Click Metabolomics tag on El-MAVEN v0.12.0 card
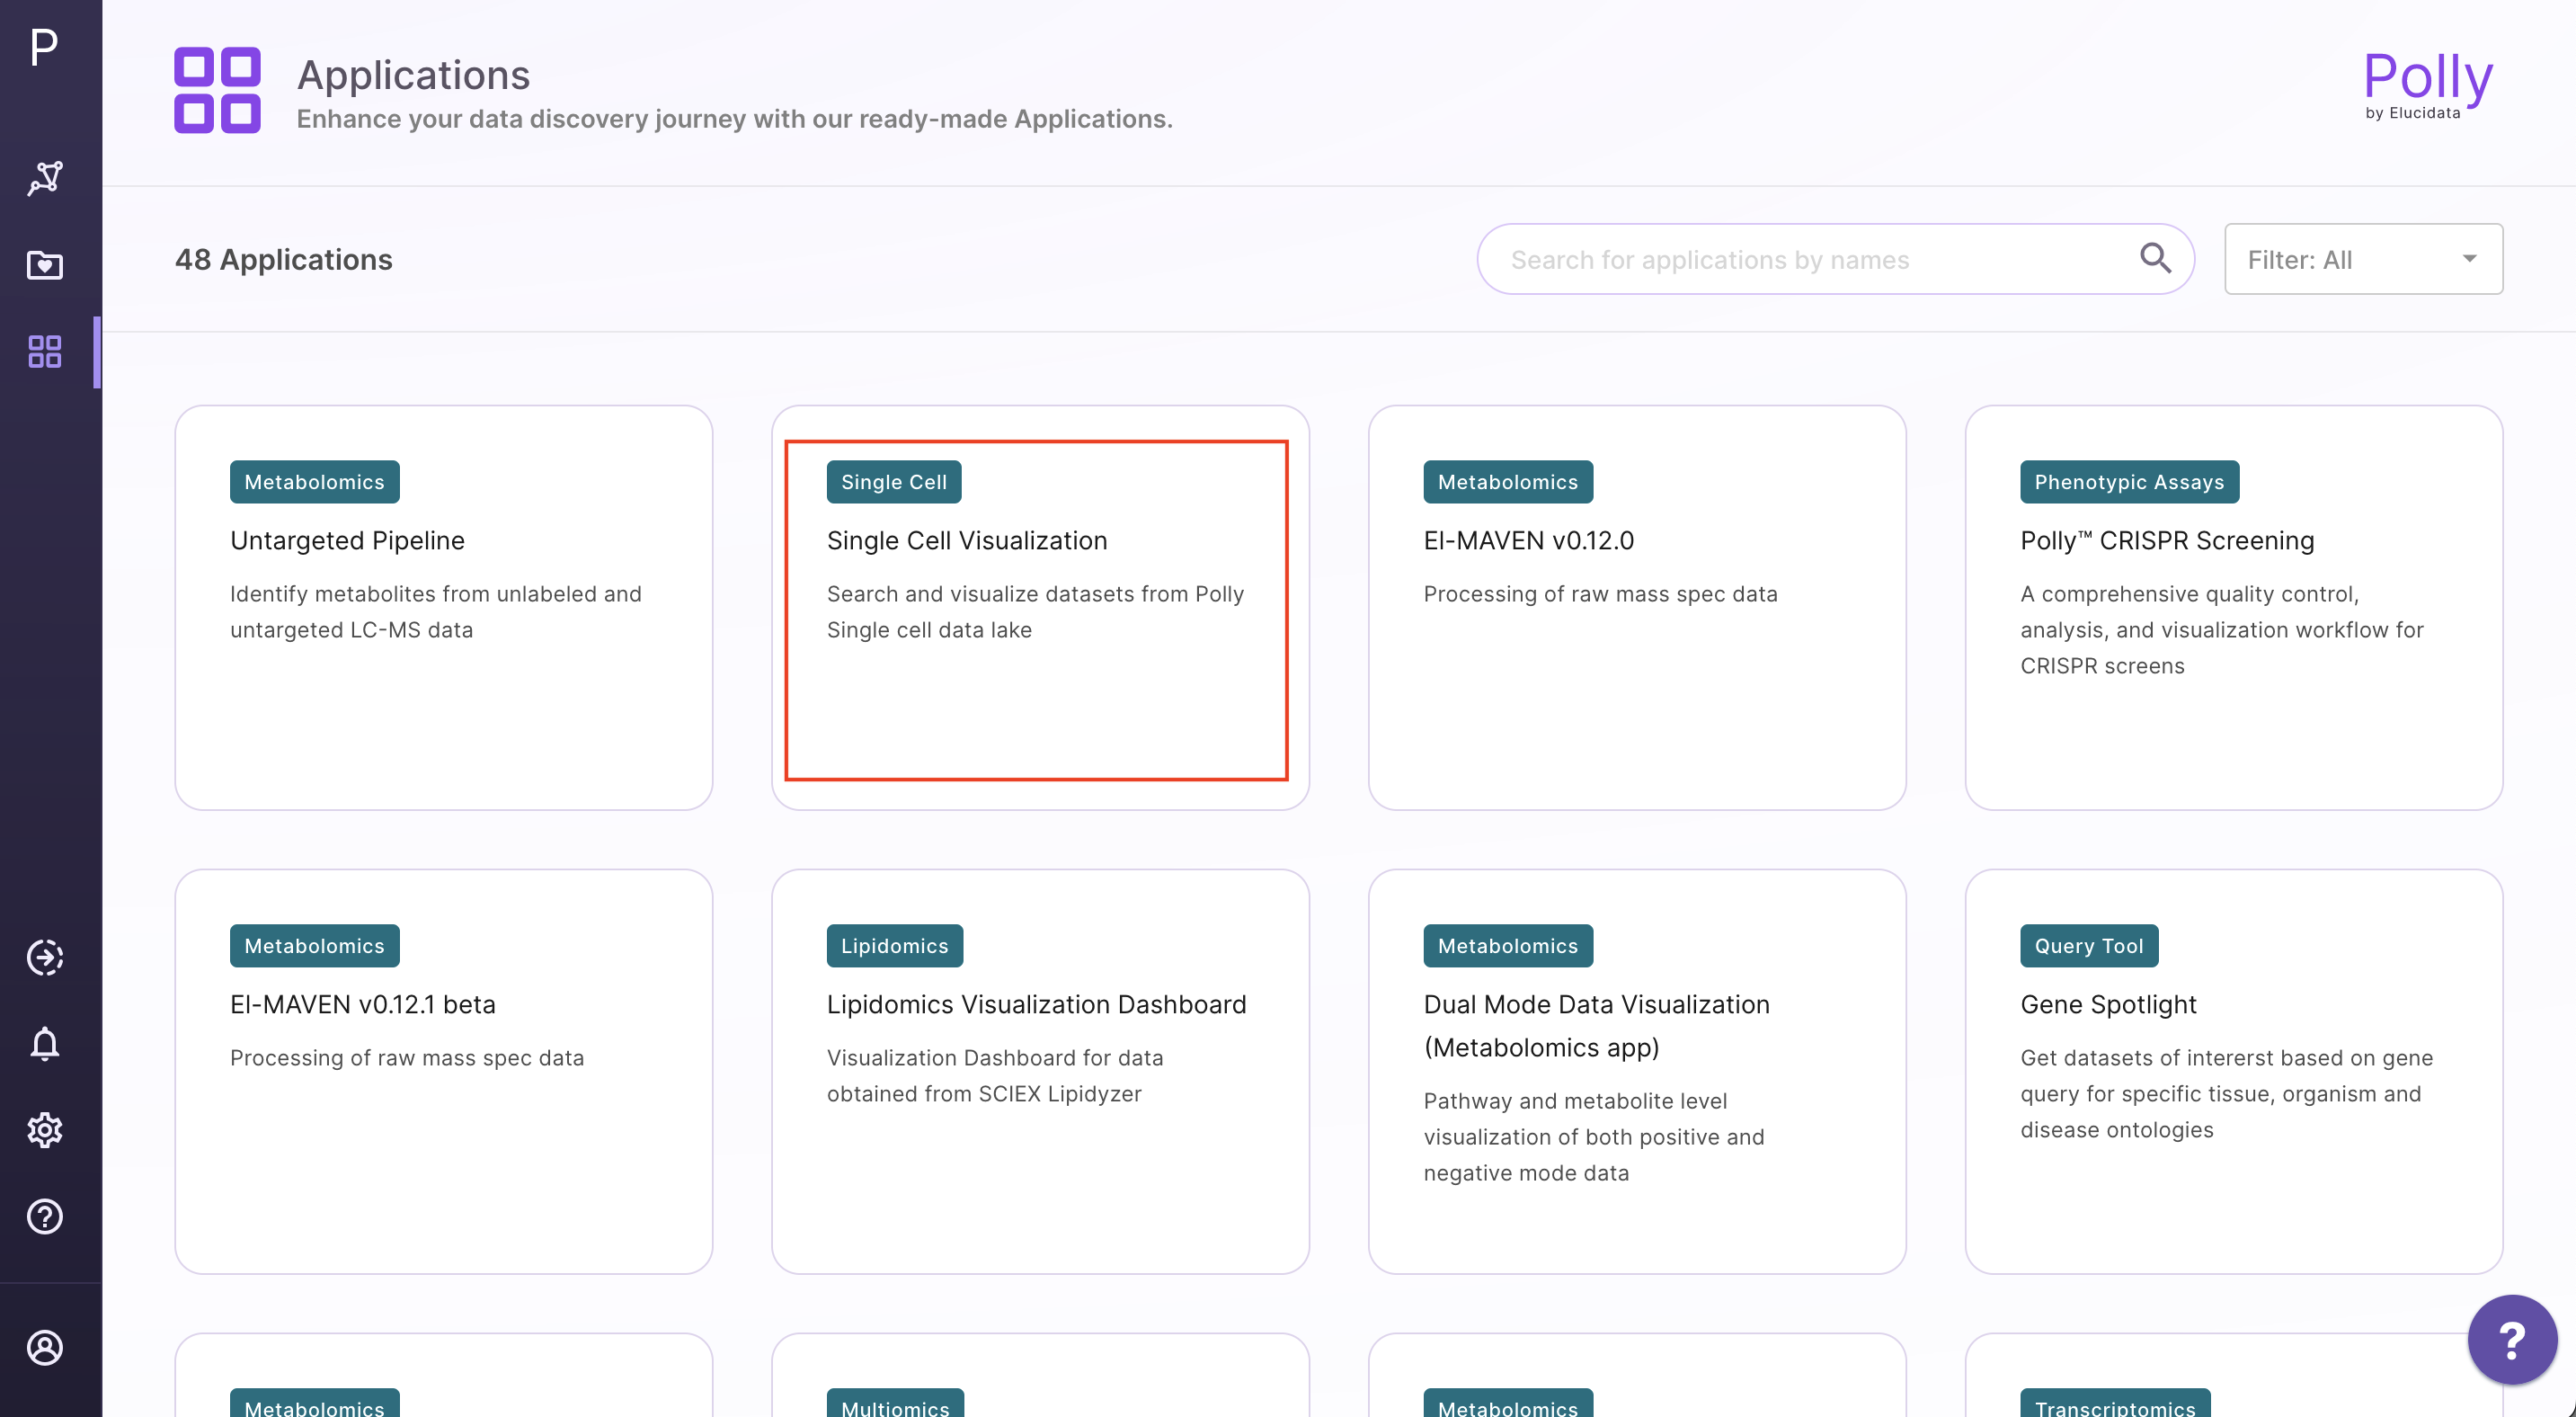Viewport: 2576px width, 1417px height. tap(1507, 482)
